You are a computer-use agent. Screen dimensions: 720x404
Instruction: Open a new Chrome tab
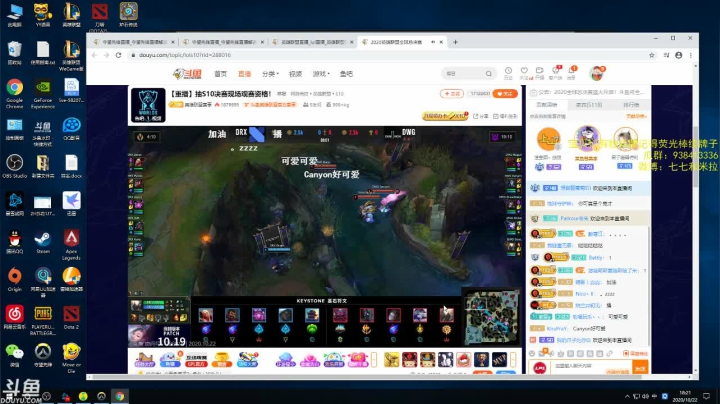click(x=455, y=42)
